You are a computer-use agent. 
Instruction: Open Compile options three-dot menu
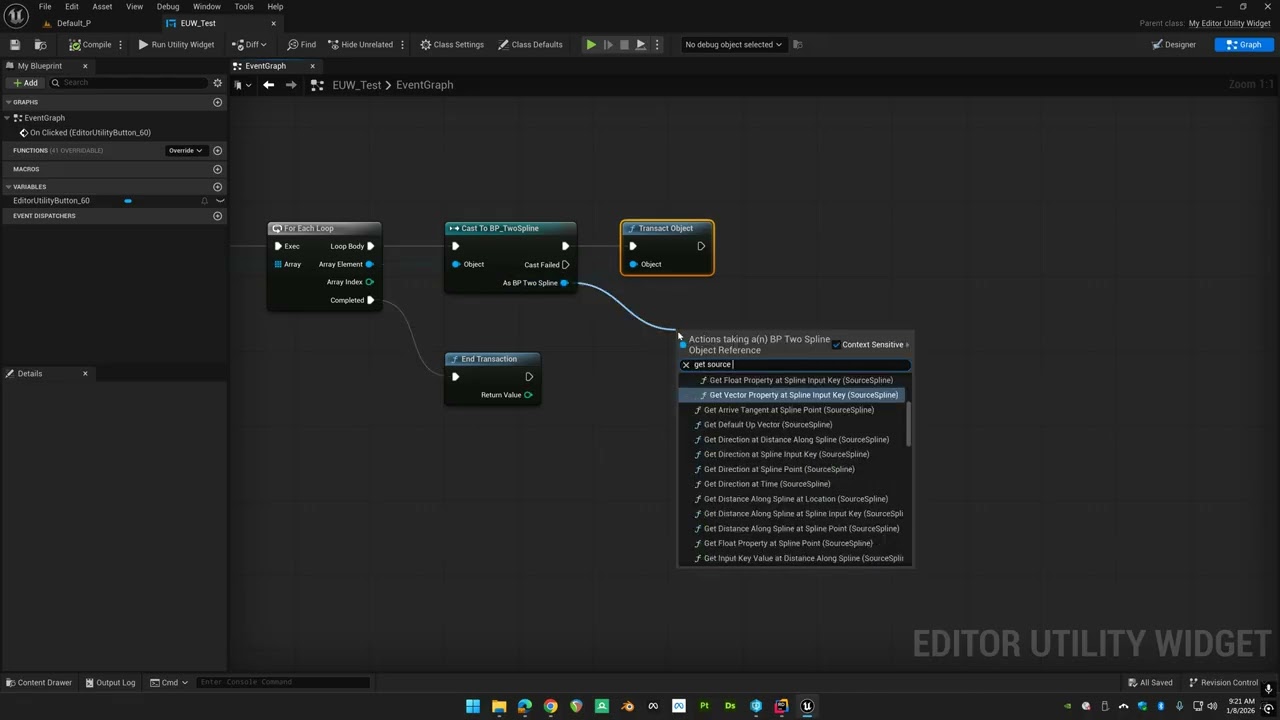(121, 44)
